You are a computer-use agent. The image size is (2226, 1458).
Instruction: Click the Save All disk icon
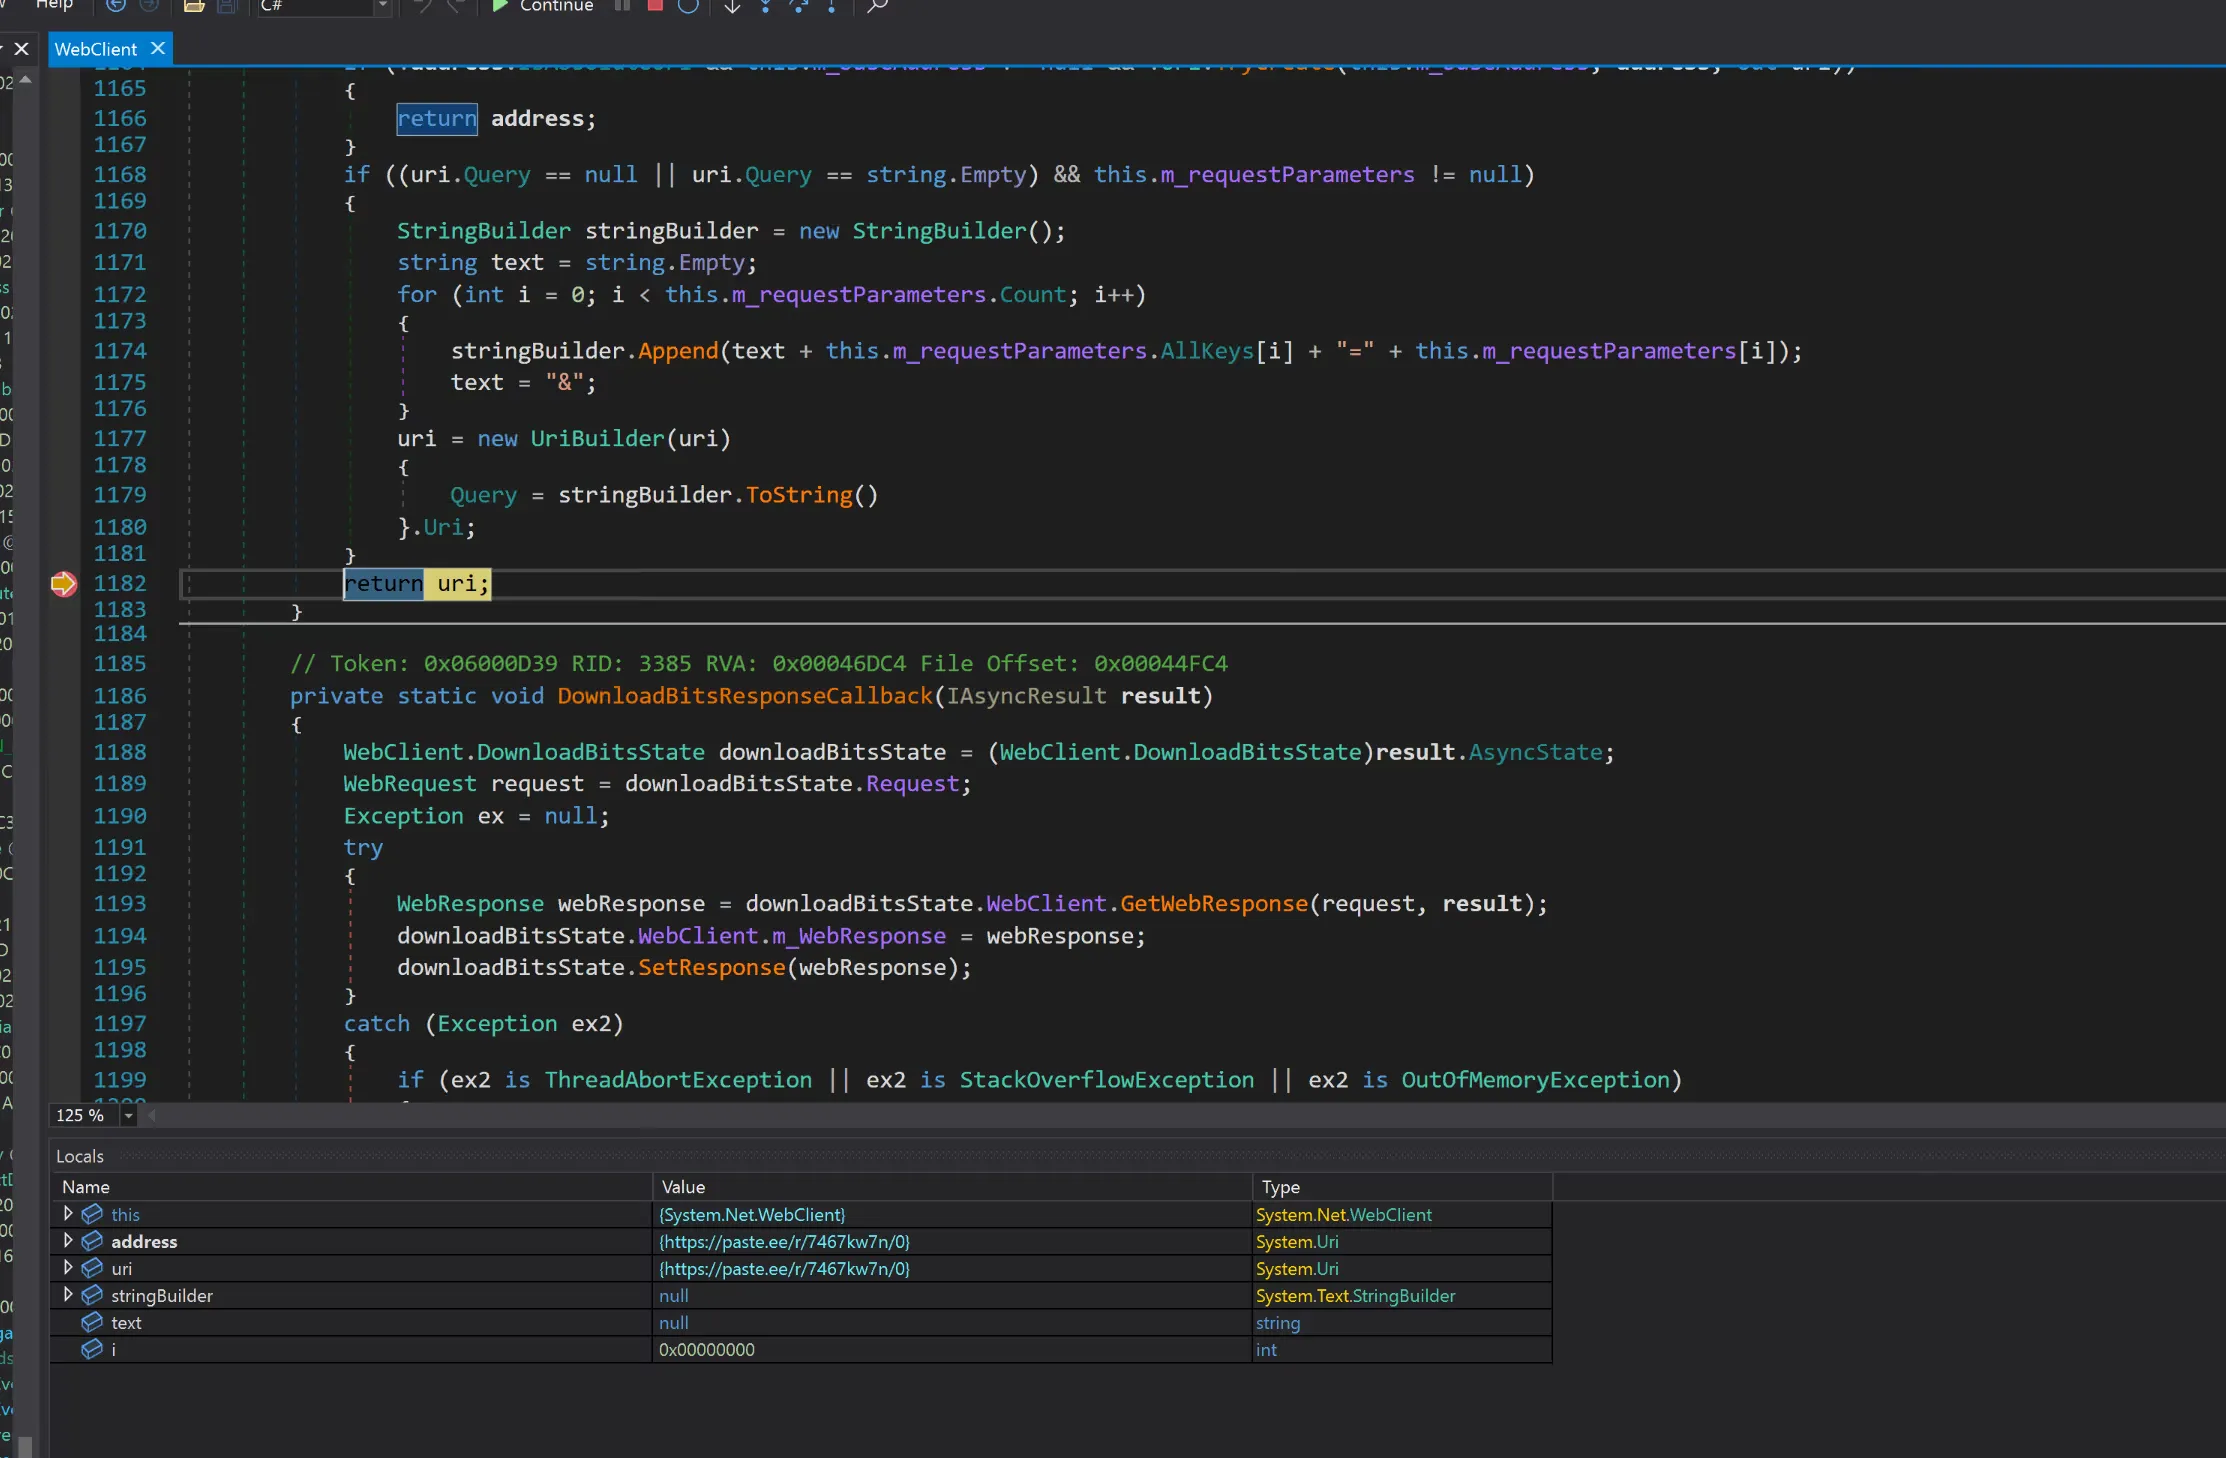(227, 6)
